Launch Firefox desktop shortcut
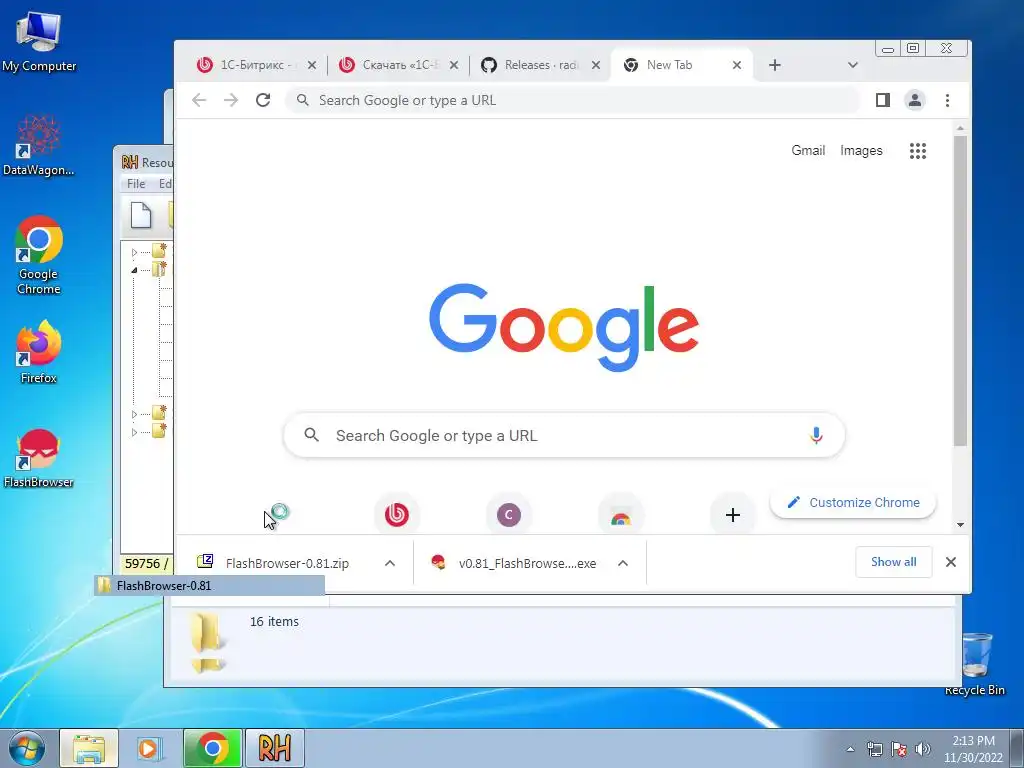This screenshot has width=1024, height=768. click(39, 352)
